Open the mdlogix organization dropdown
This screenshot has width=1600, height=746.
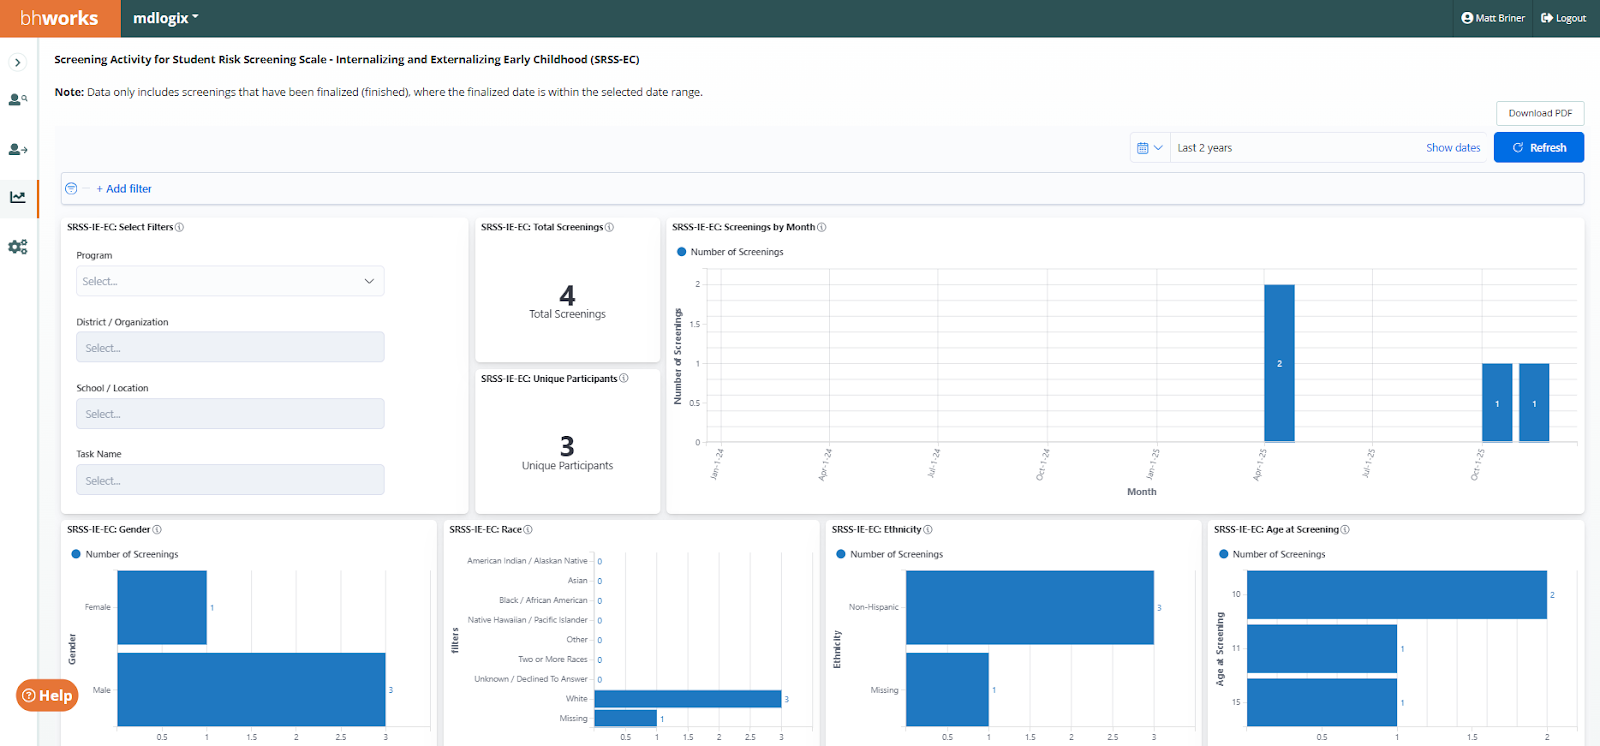point(166,18)
